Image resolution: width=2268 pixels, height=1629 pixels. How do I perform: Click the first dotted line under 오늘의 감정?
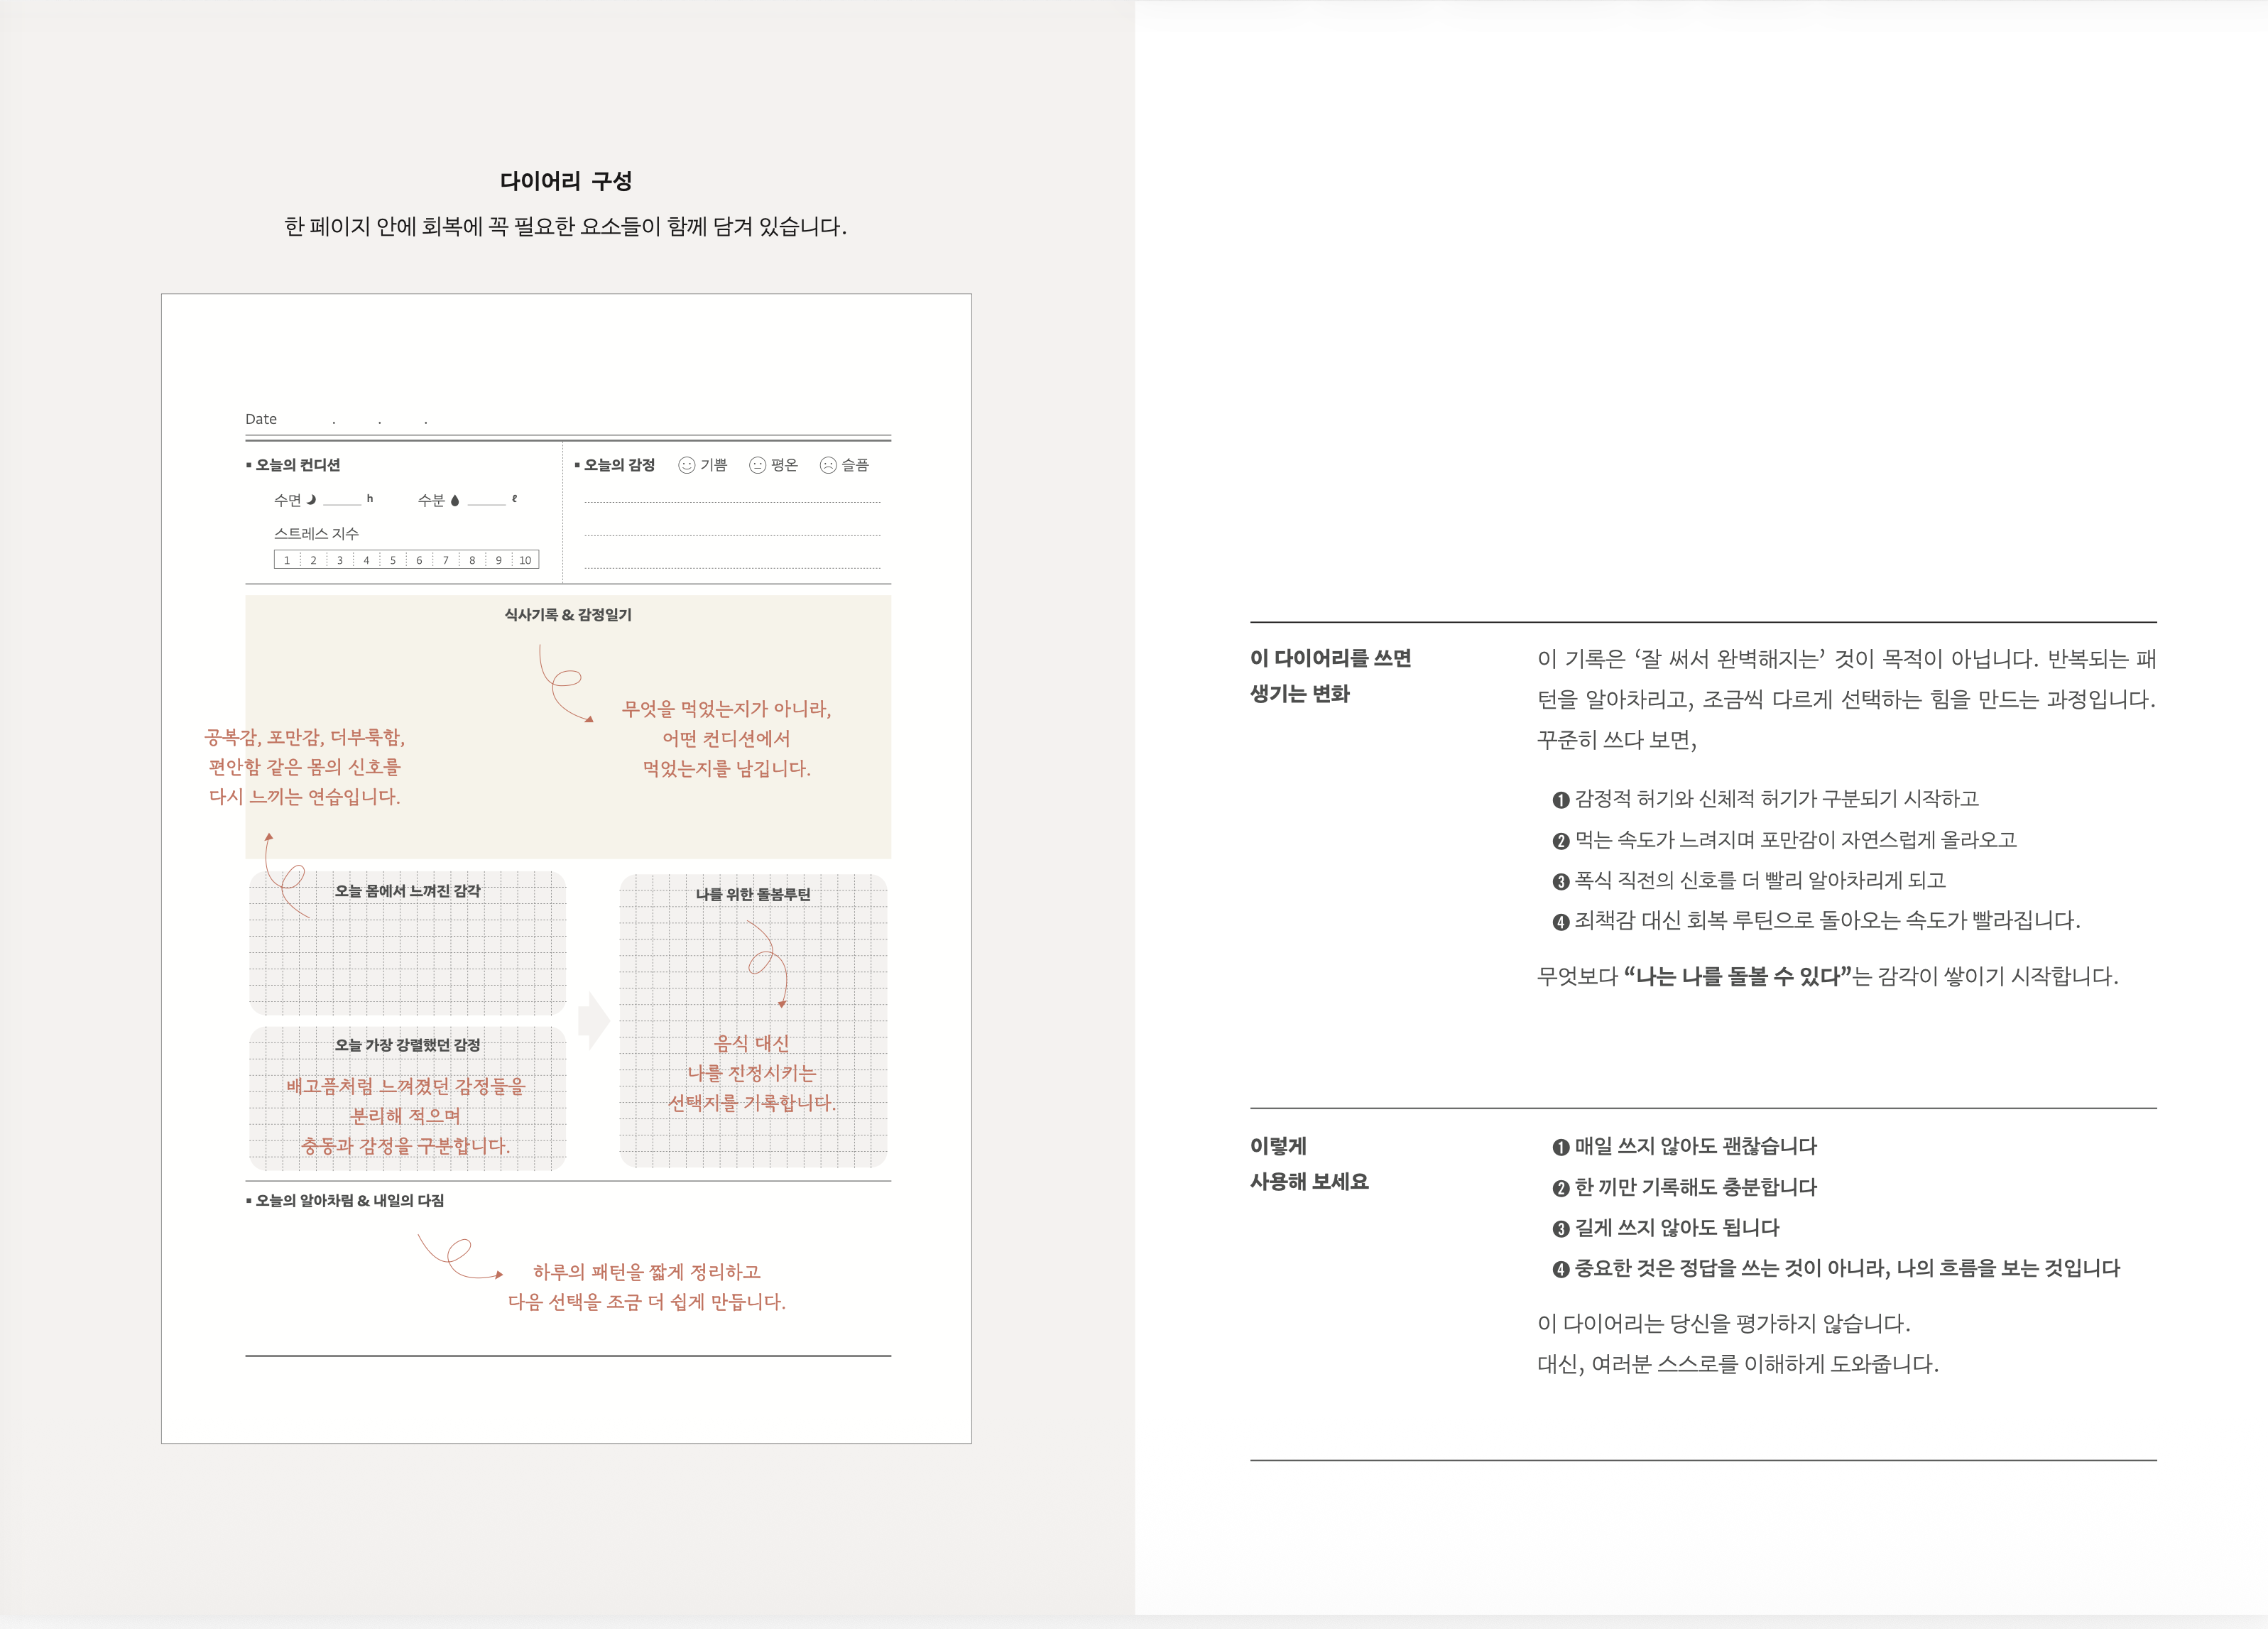[732, 501]
